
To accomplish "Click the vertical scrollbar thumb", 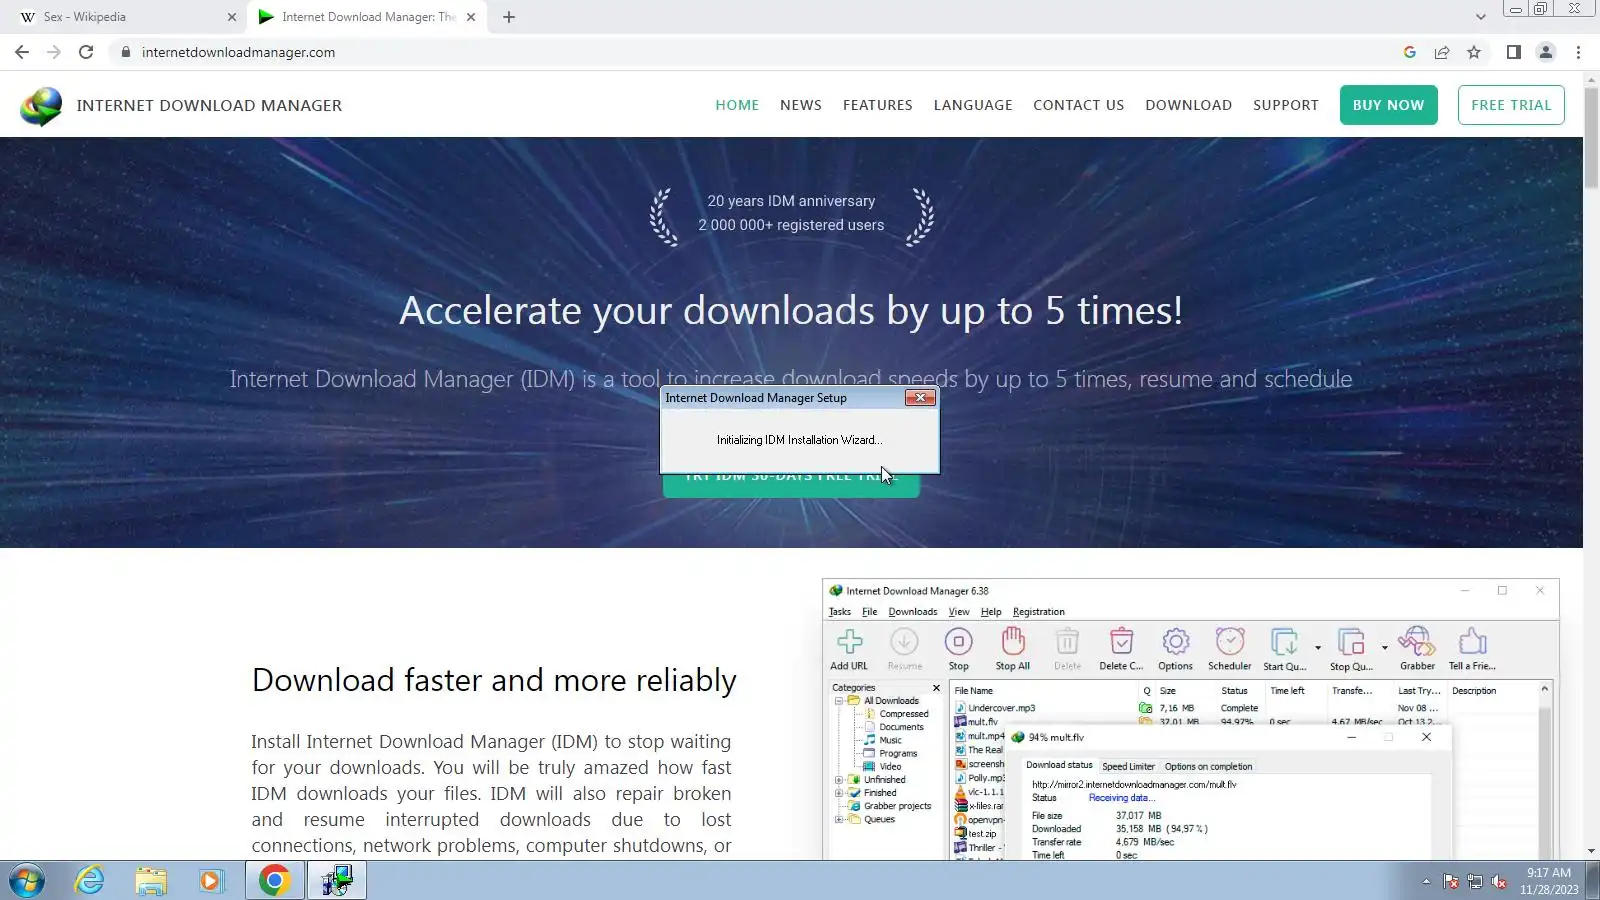I will click(1591, 138).
